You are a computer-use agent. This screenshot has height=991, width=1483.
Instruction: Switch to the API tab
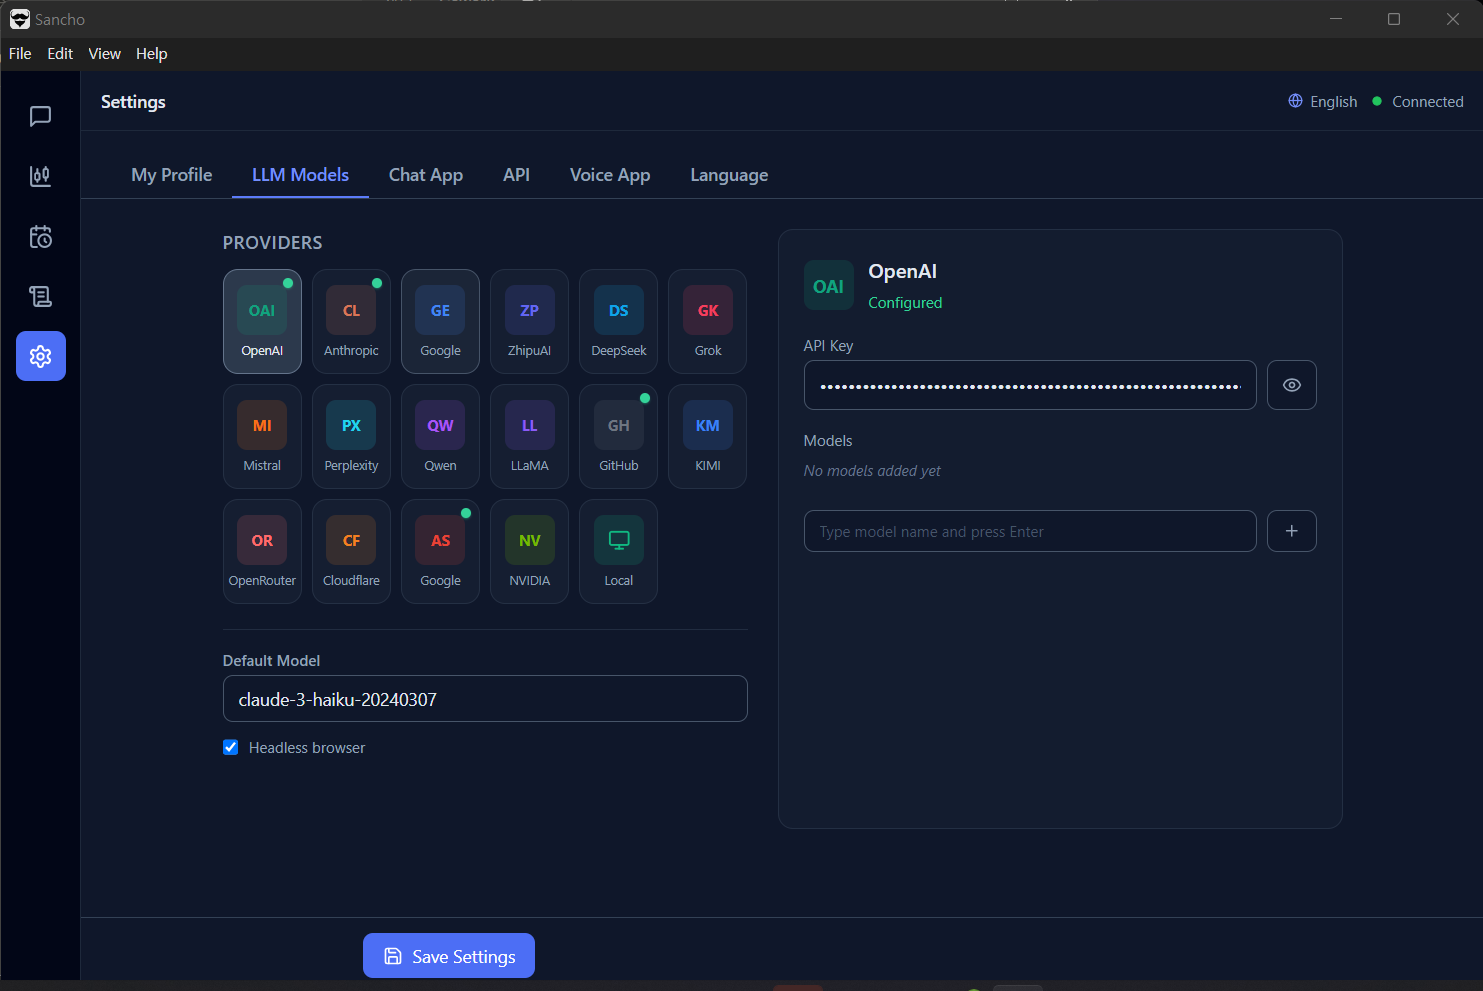coord(516,175)
